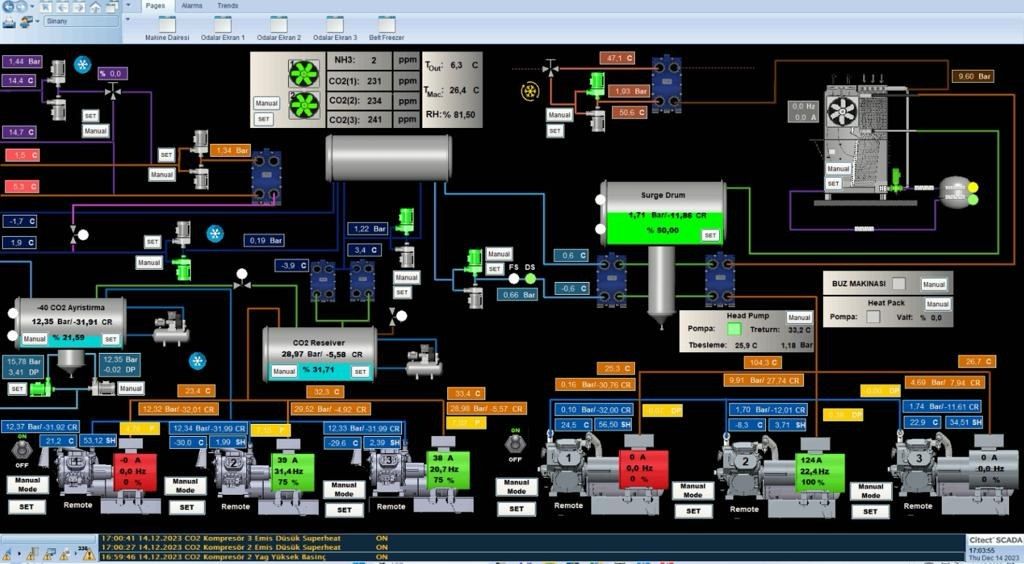Click SET button under CO2 compressor 2 Manual Mode
Viewport: 1024px width, 564px height.
[x=187, y=507]
